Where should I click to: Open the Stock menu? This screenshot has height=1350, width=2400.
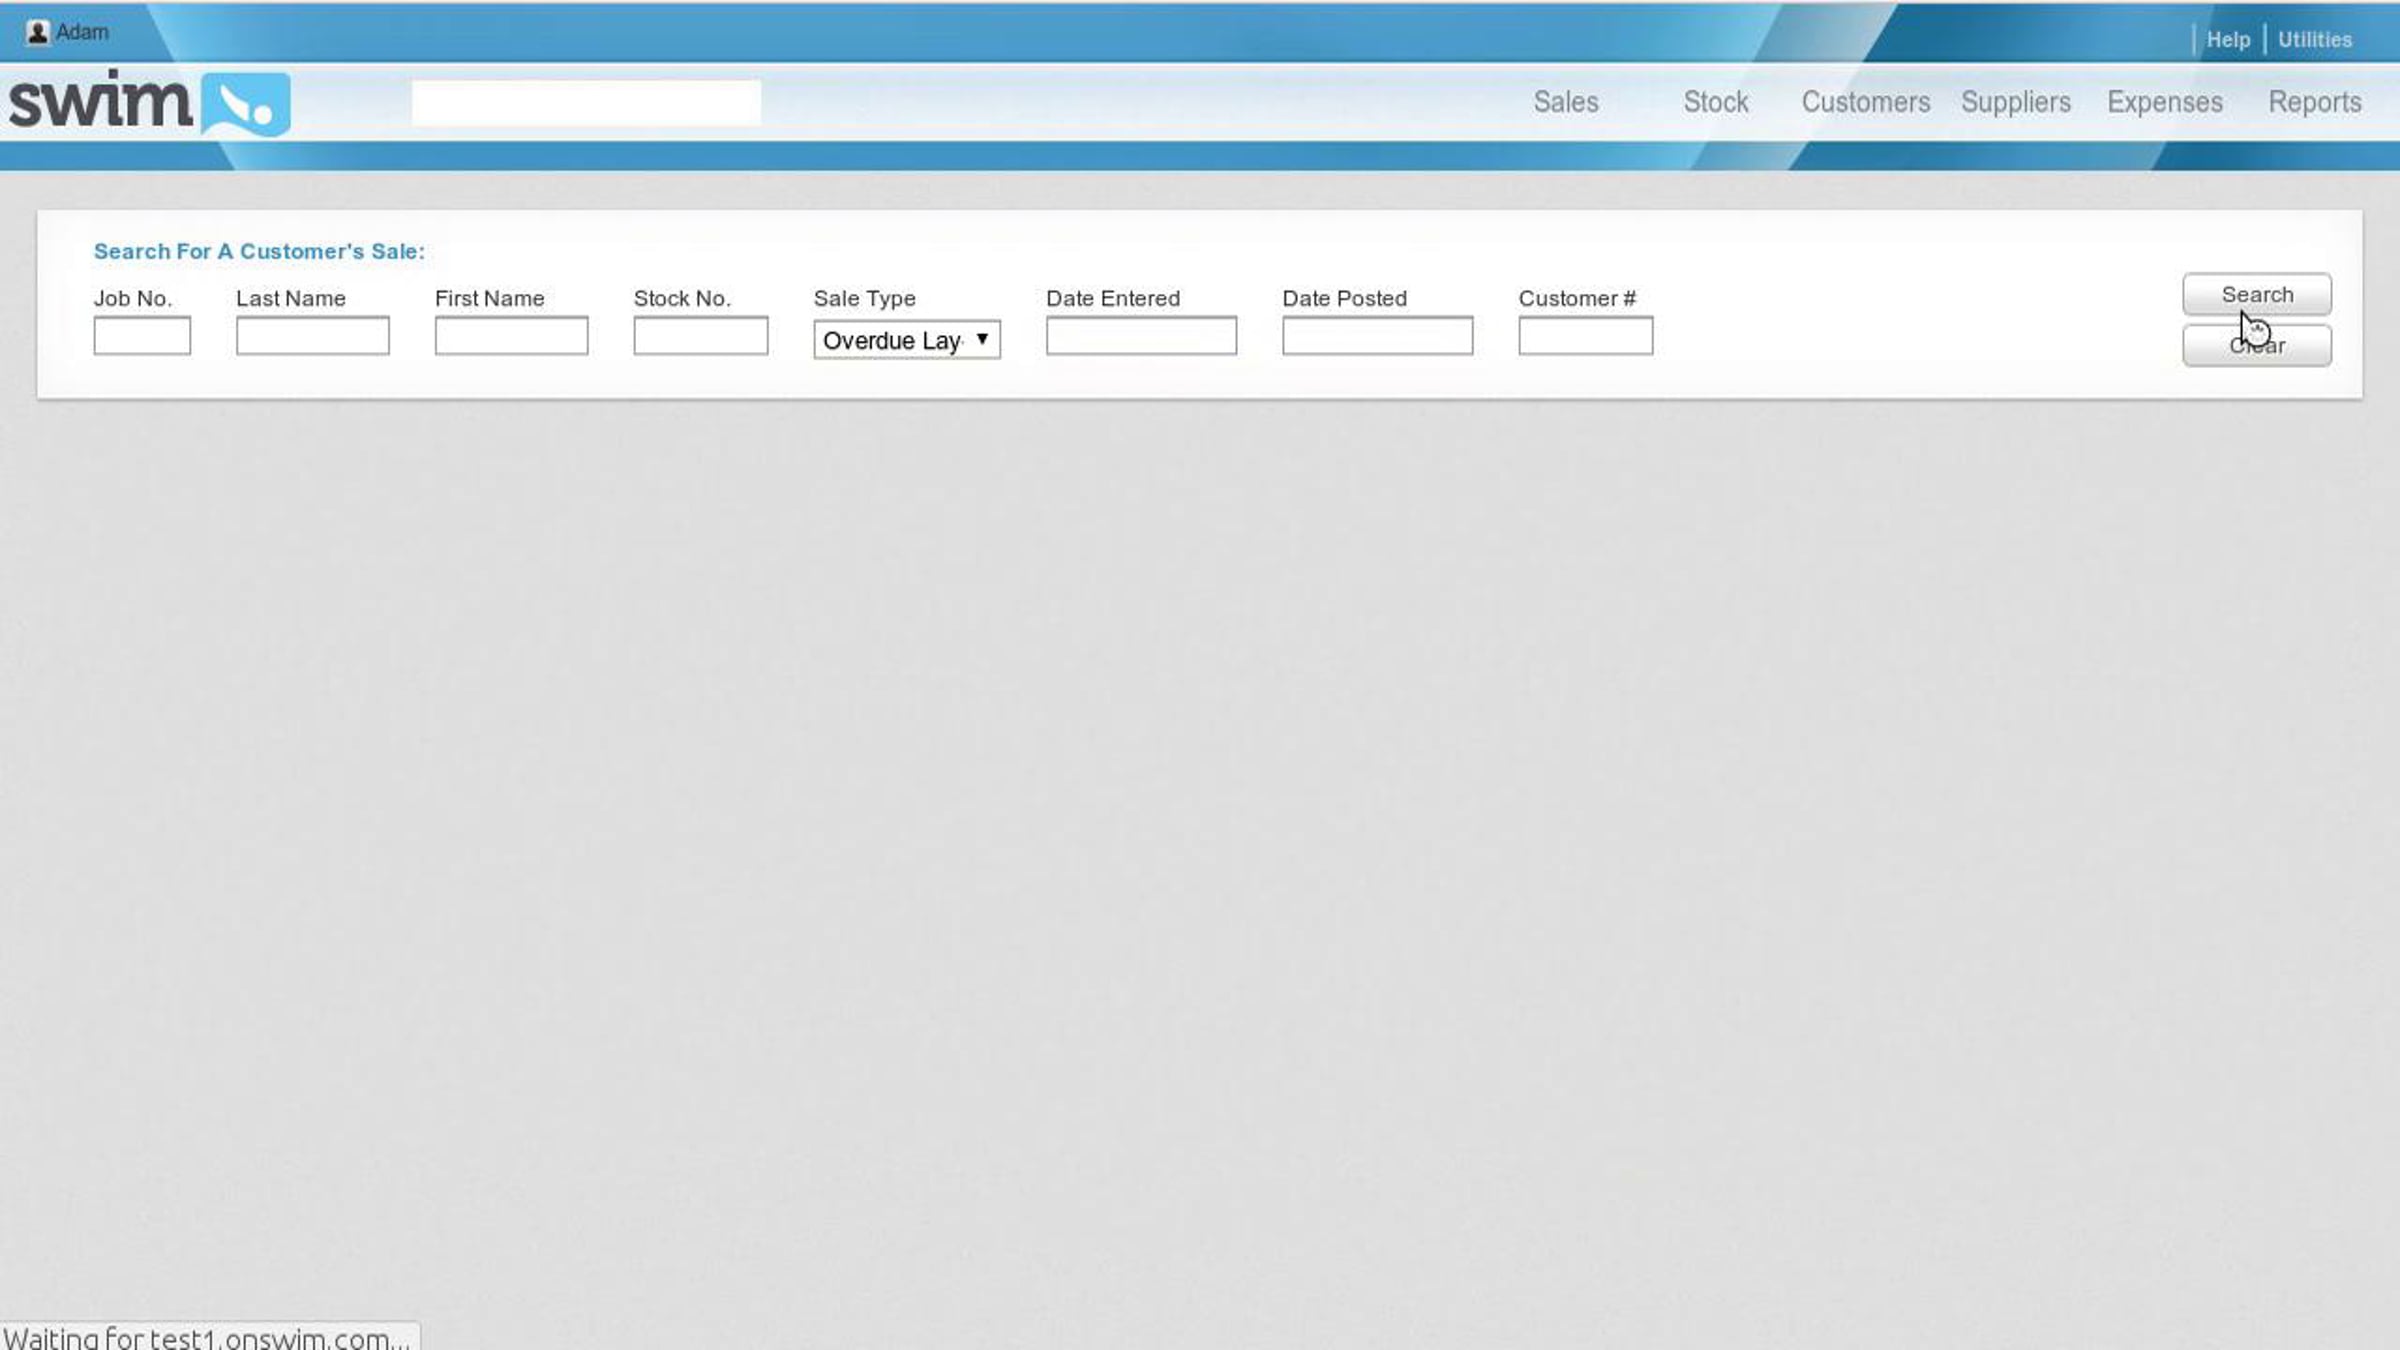click(x=1716, y=102)
